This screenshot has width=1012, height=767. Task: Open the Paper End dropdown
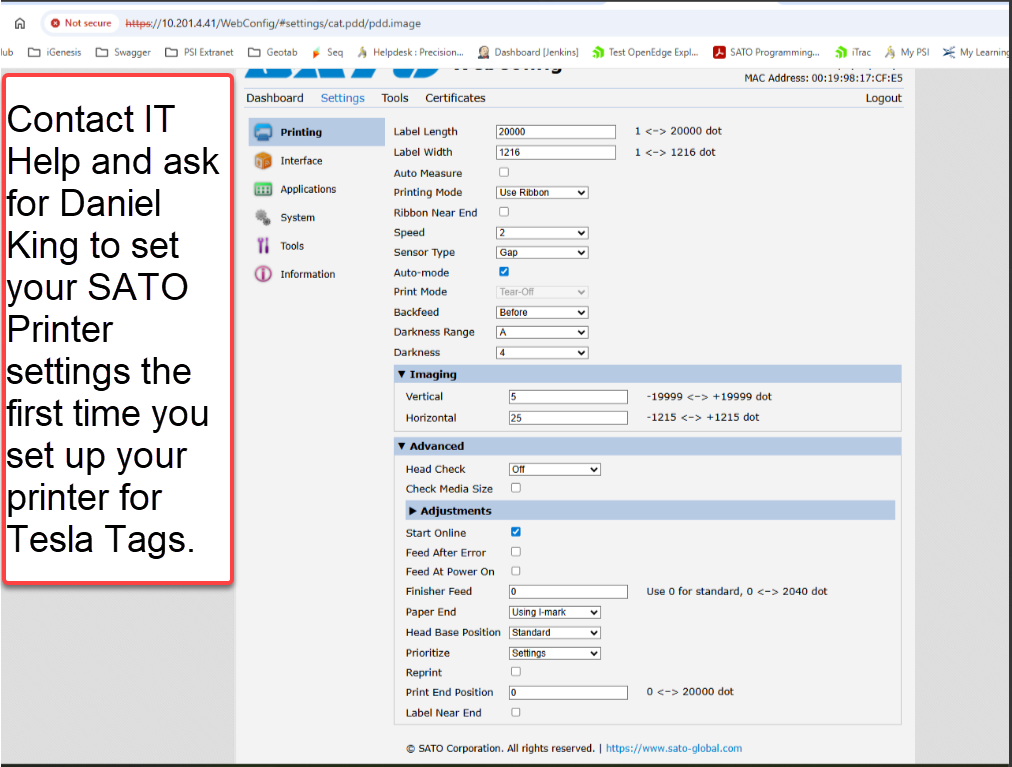click(555, 612)
